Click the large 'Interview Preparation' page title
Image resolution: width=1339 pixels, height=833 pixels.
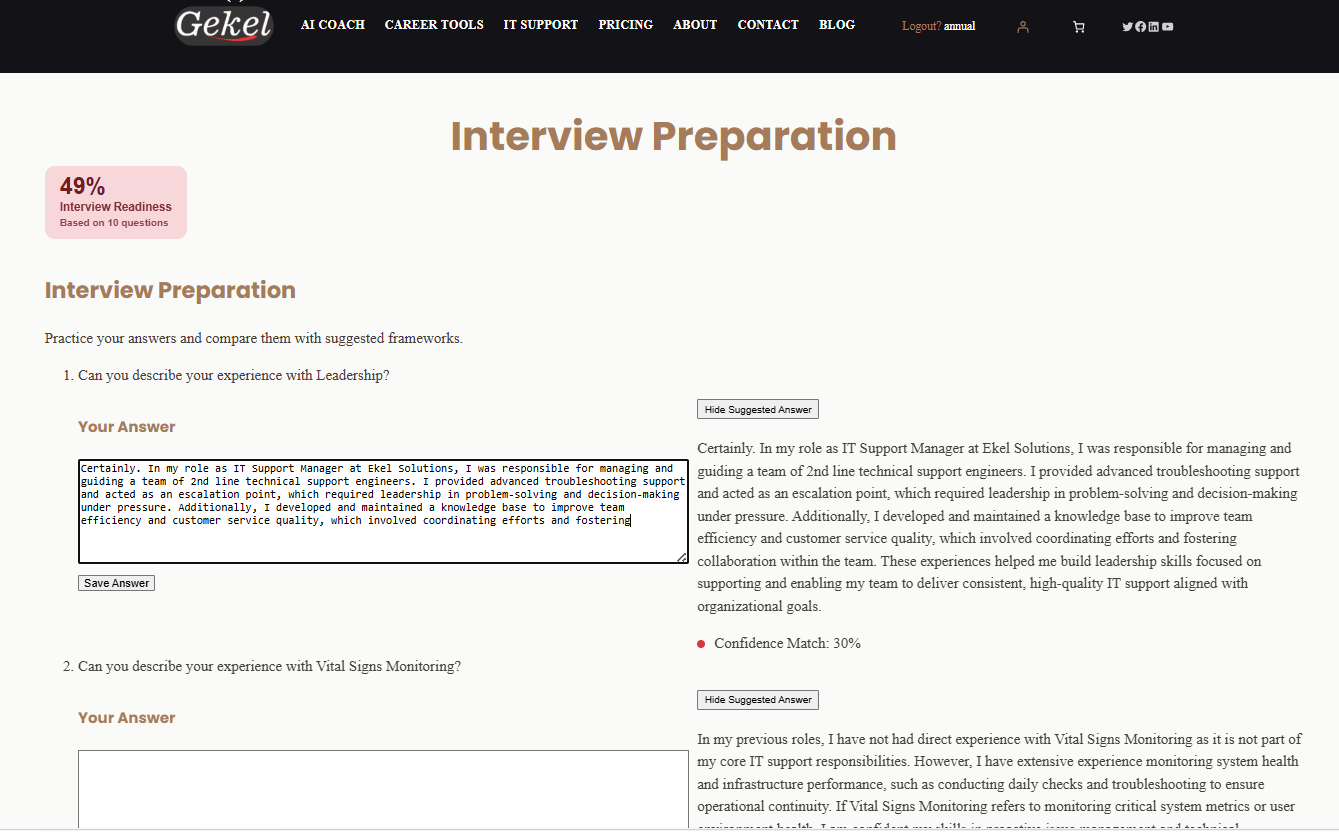point(673,136)
